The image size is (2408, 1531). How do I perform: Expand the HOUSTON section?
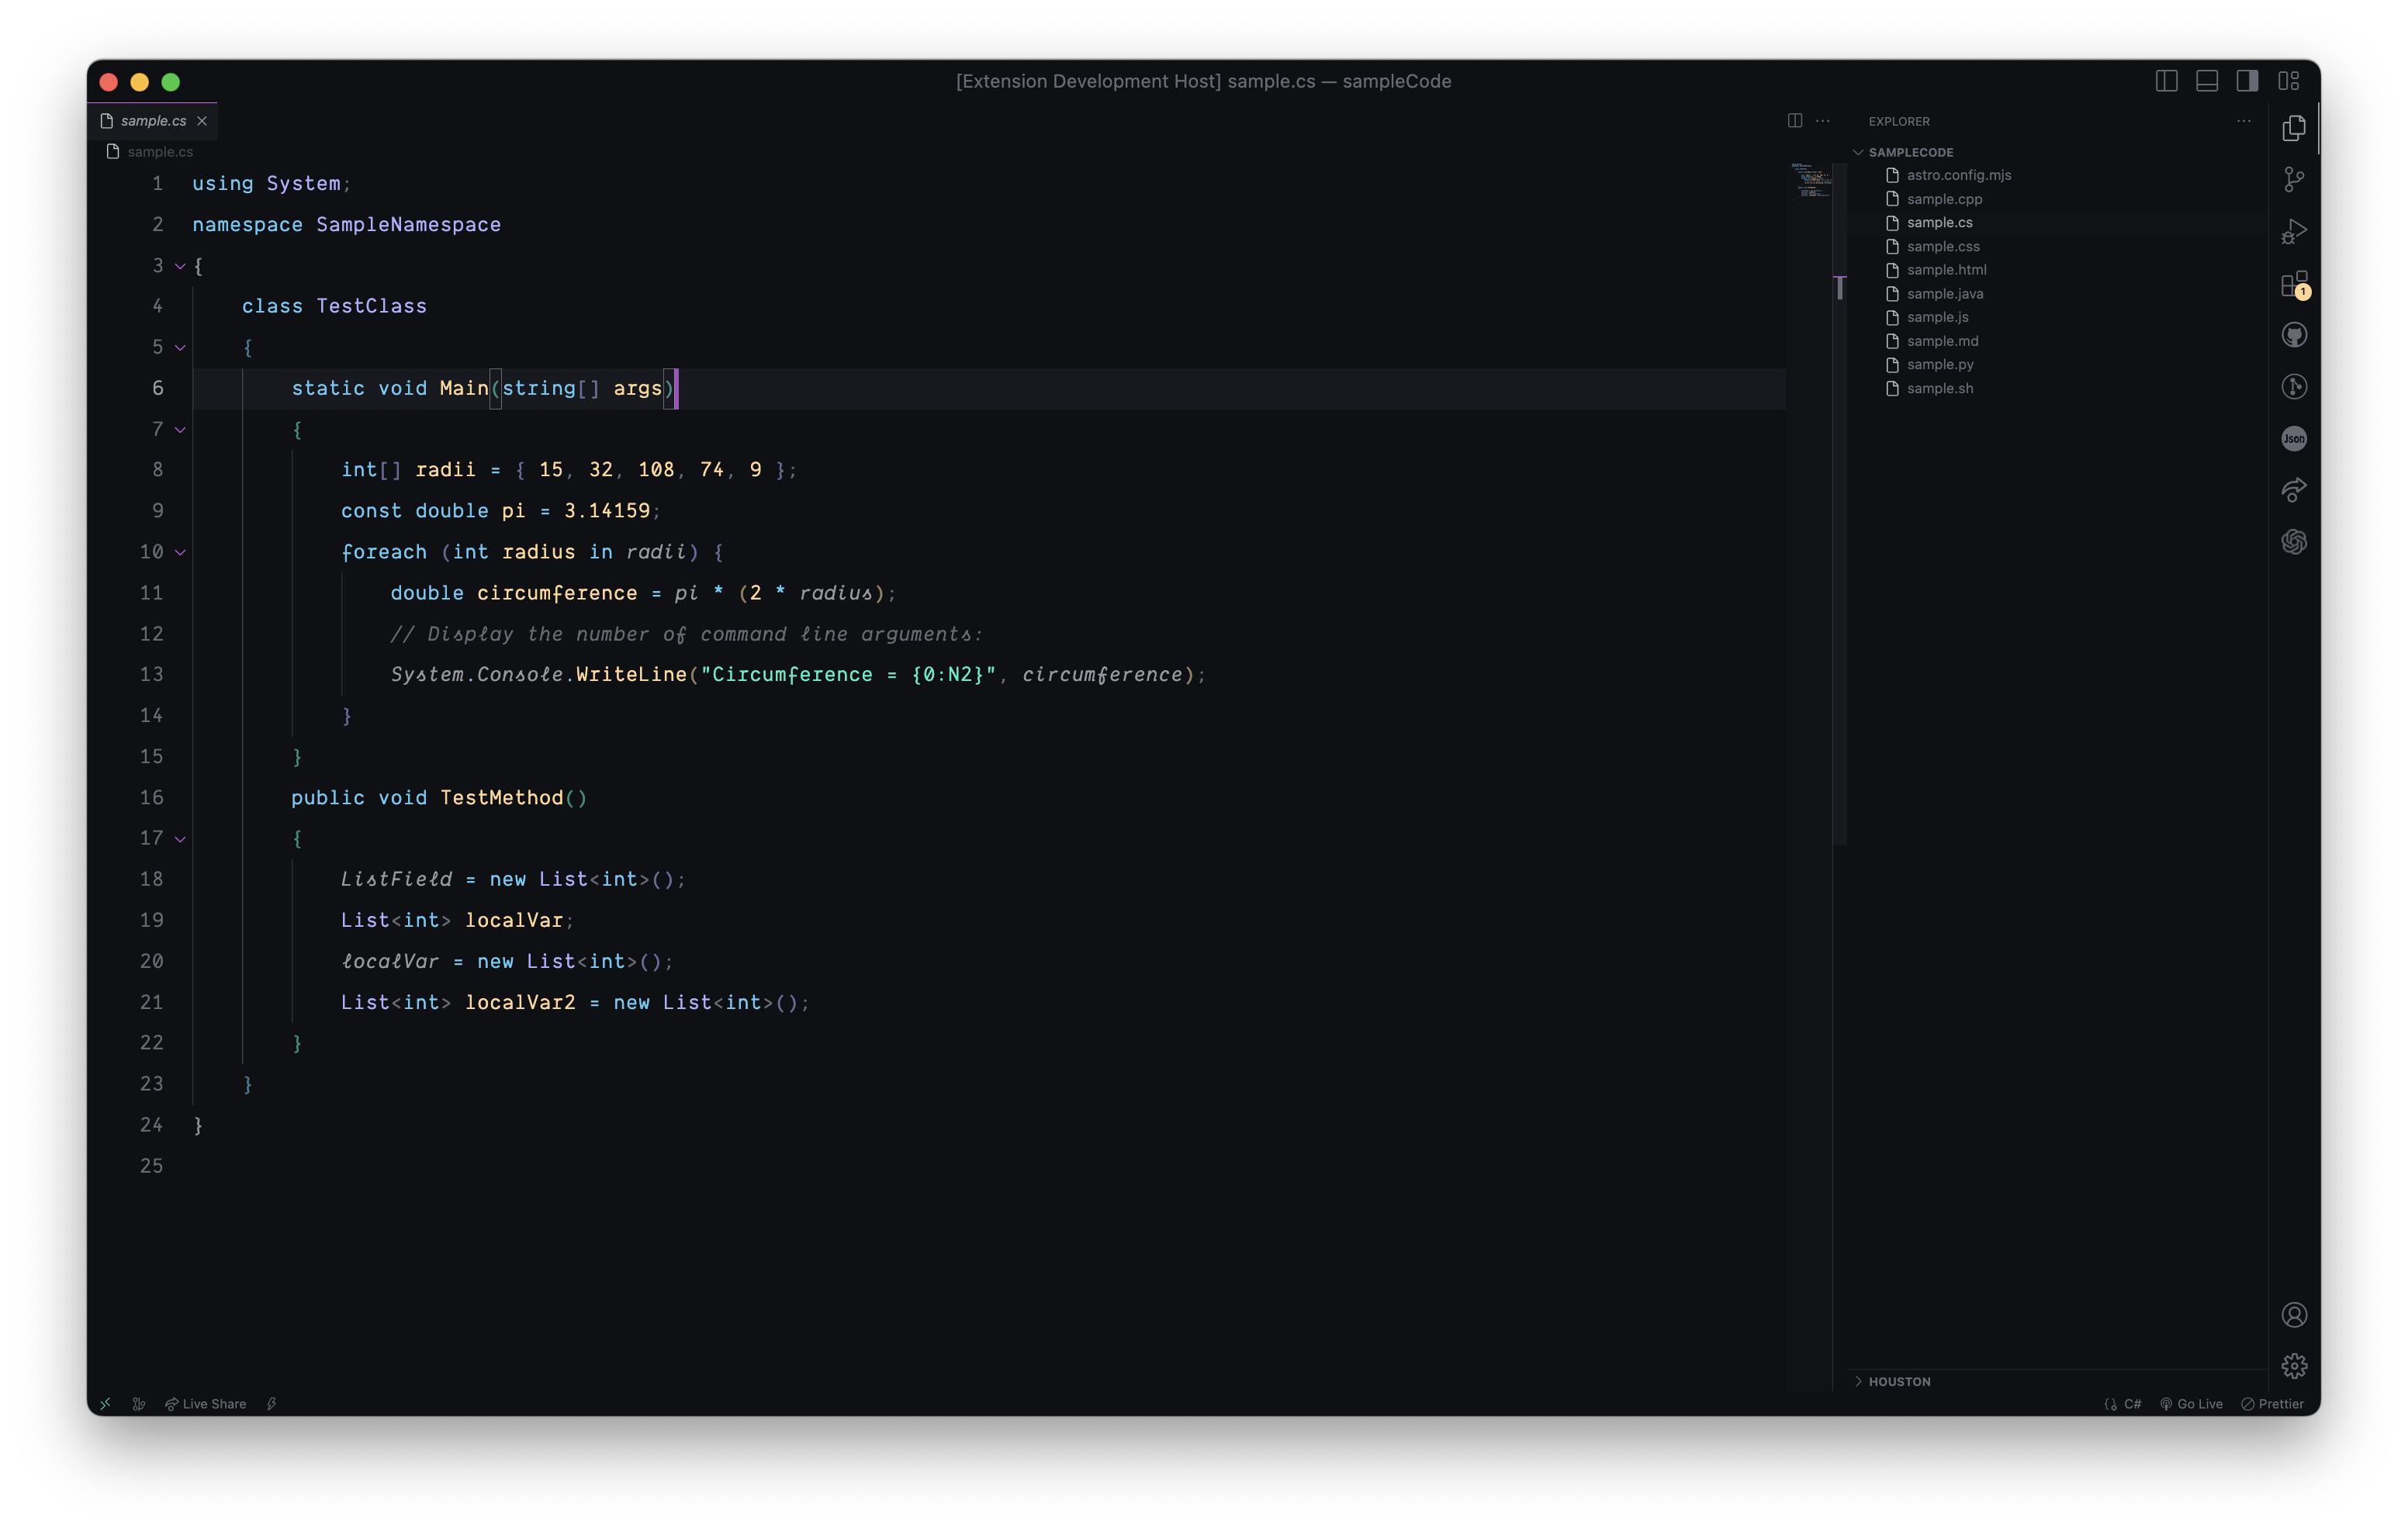click(1899, 1381)
